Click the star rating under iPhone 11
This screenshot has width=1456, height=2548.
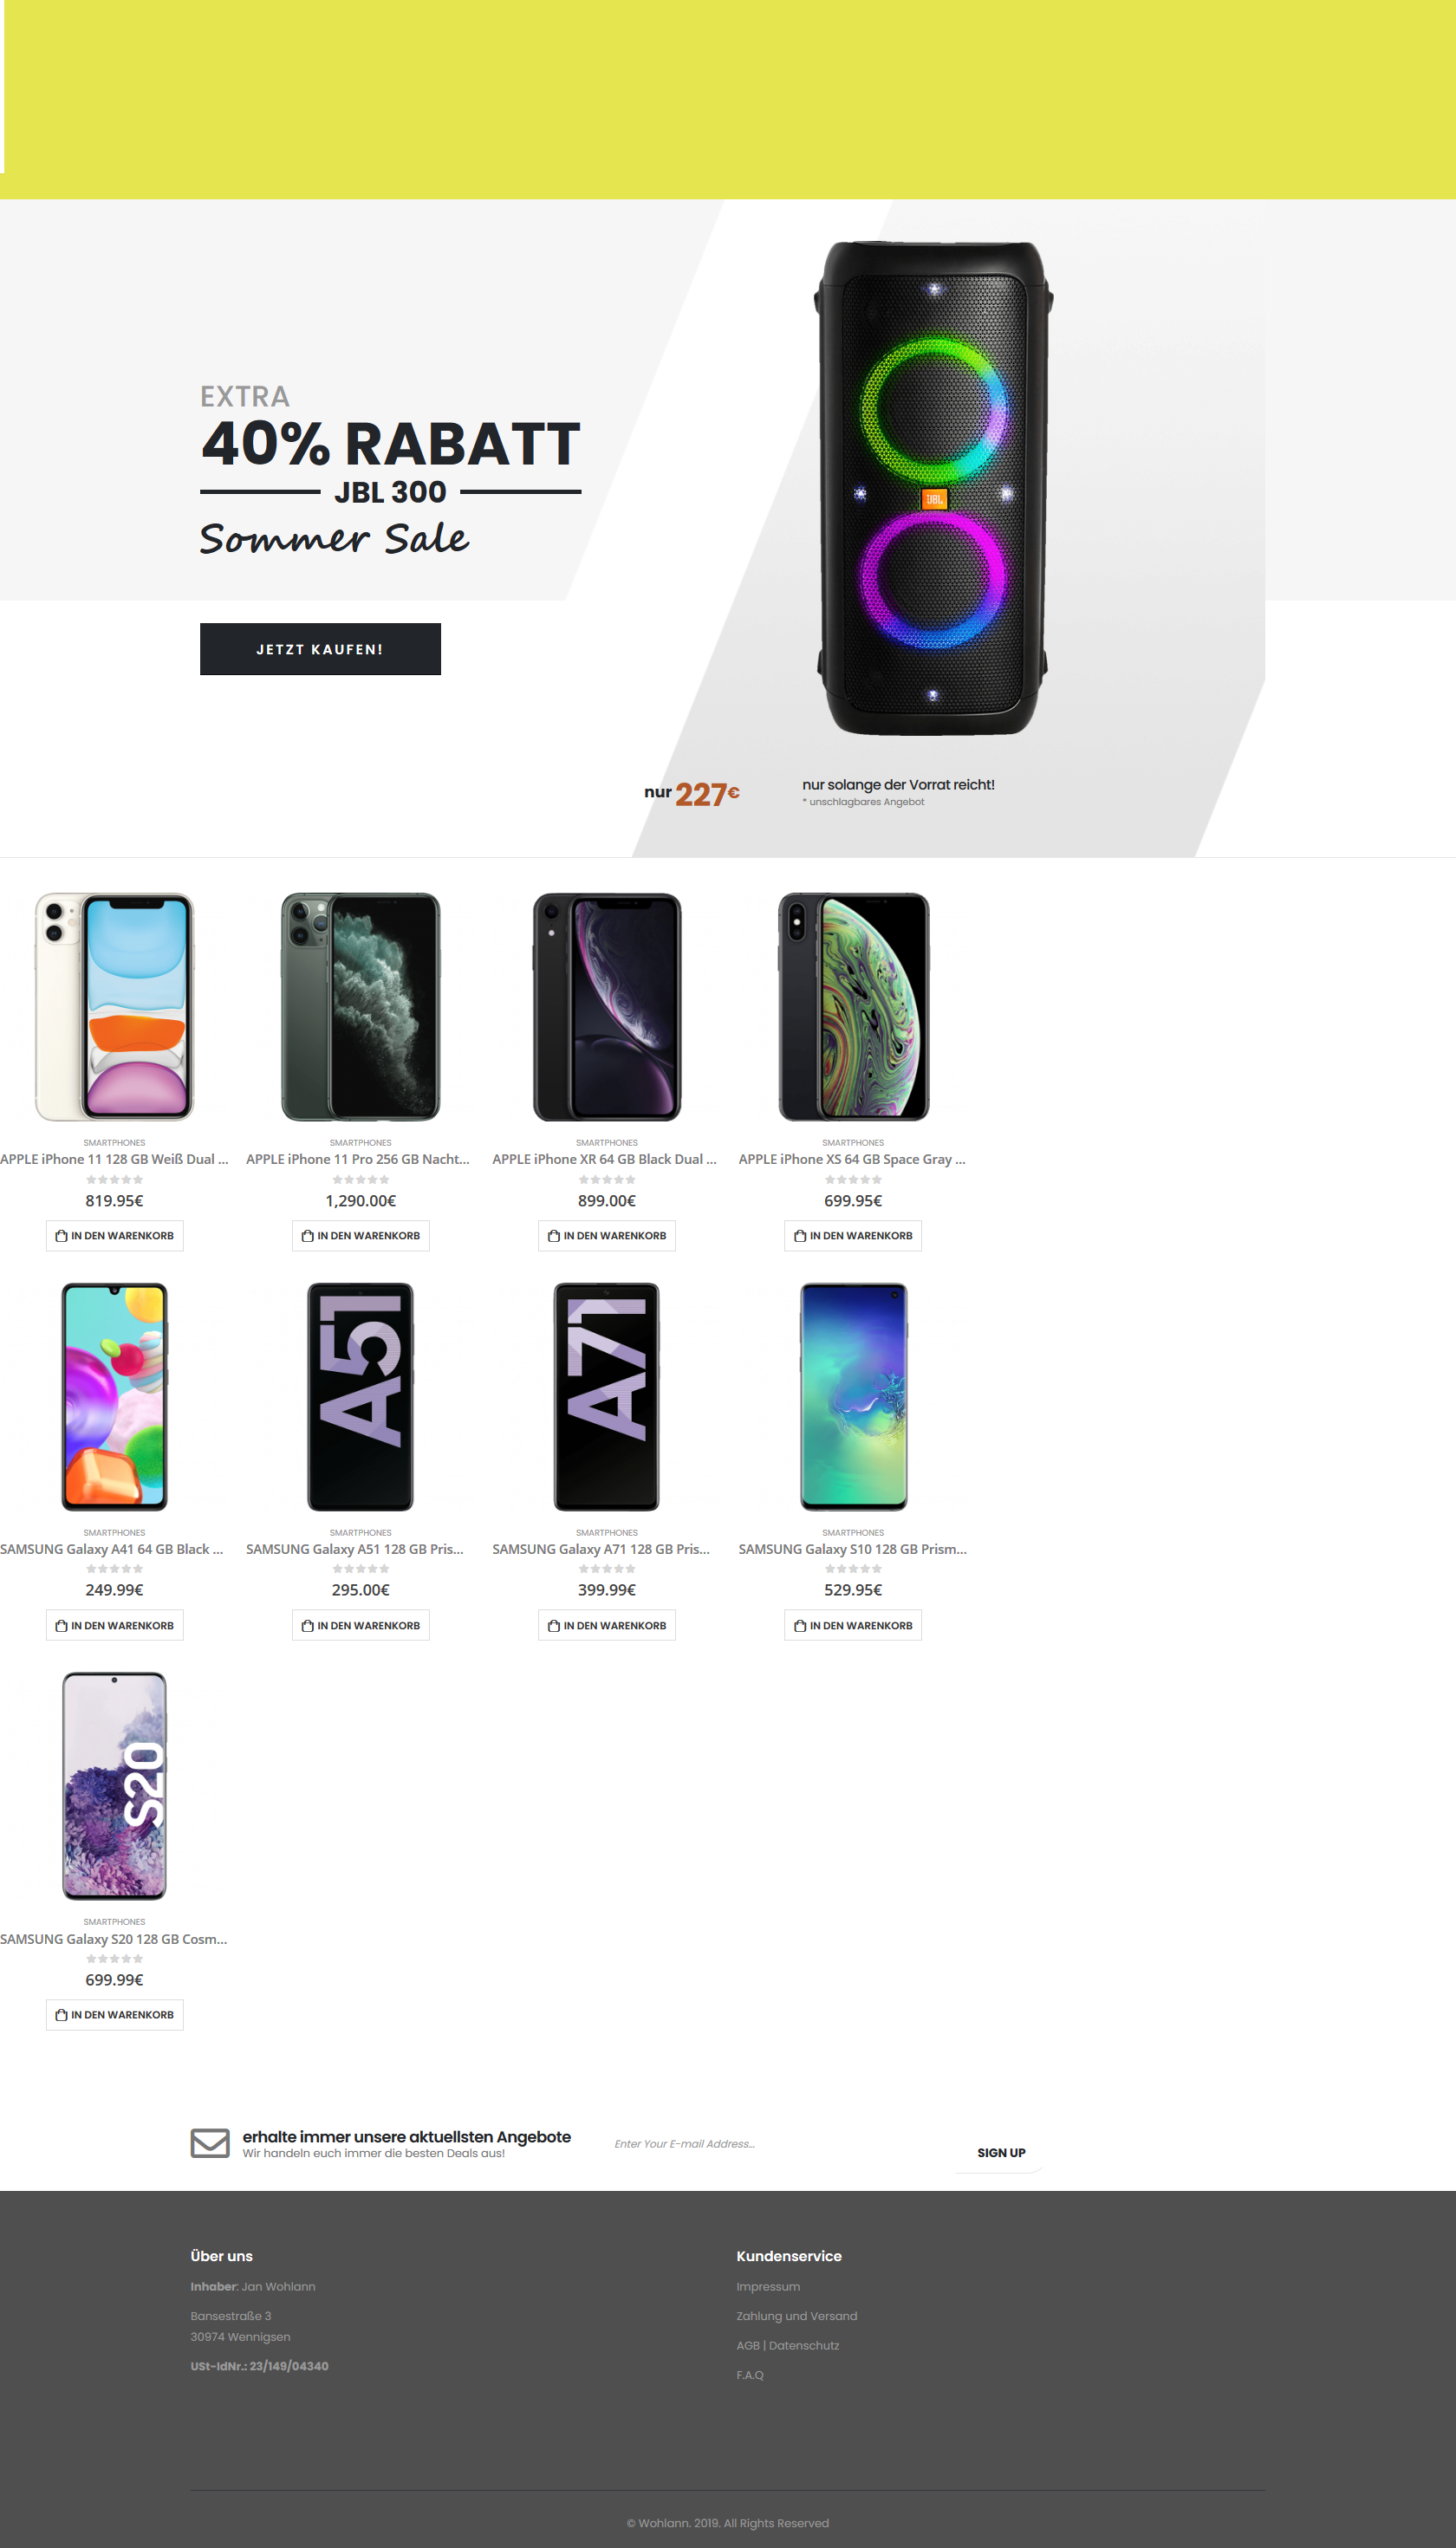114,1180
